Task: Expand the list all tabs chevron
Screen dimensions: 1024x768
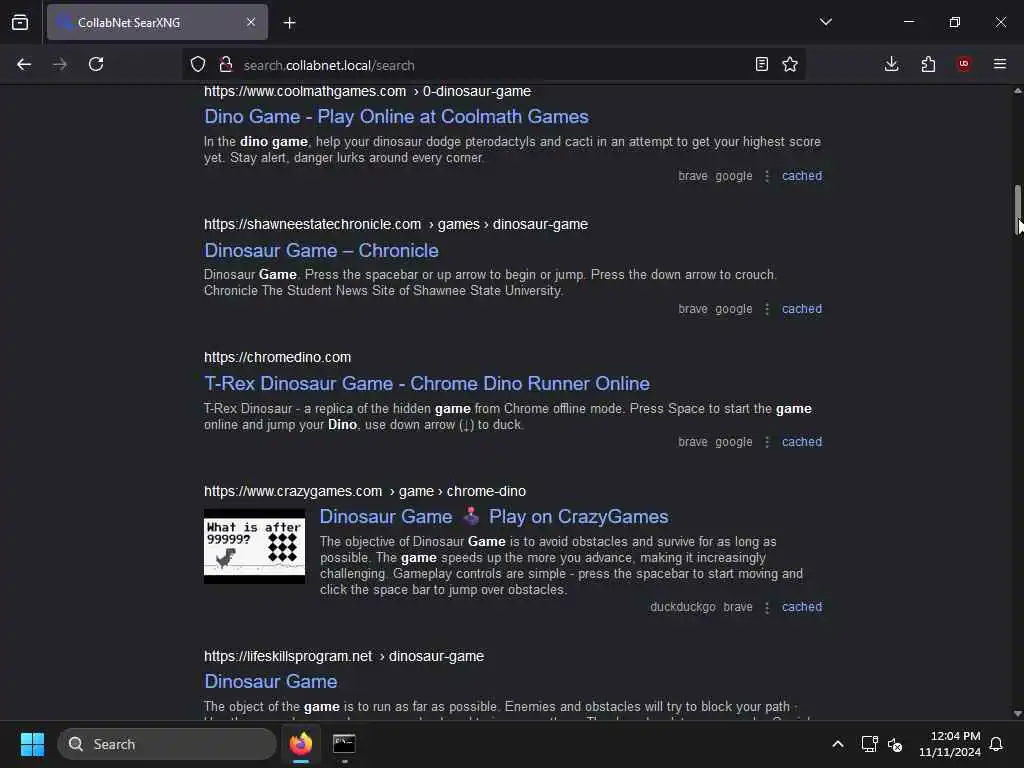Action: tap(826, 22)
